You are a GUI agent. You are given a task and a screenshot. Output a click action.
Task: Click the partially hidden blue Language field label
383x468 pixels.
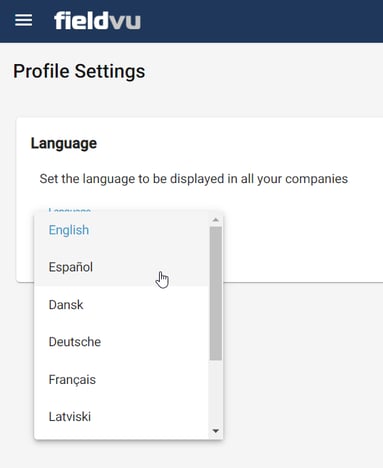point(69,210)
